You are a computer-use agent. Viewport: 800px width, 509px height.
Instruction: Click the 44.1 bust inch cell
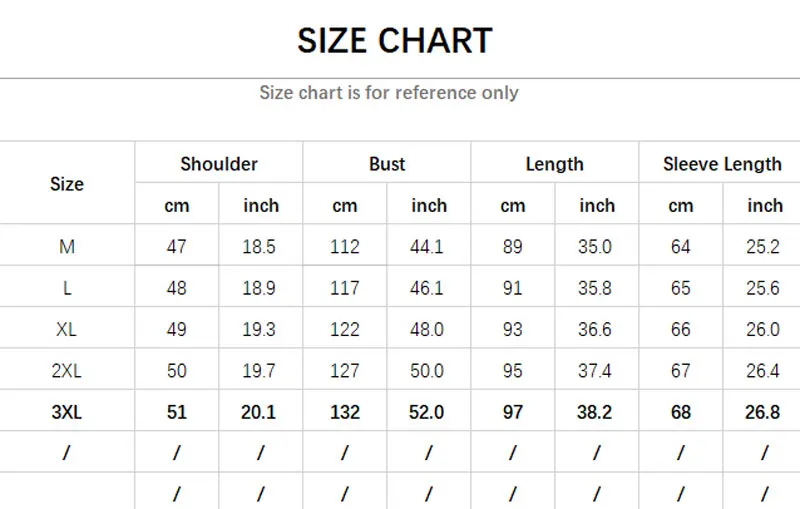pyautogui.click(x=427, y=247)
